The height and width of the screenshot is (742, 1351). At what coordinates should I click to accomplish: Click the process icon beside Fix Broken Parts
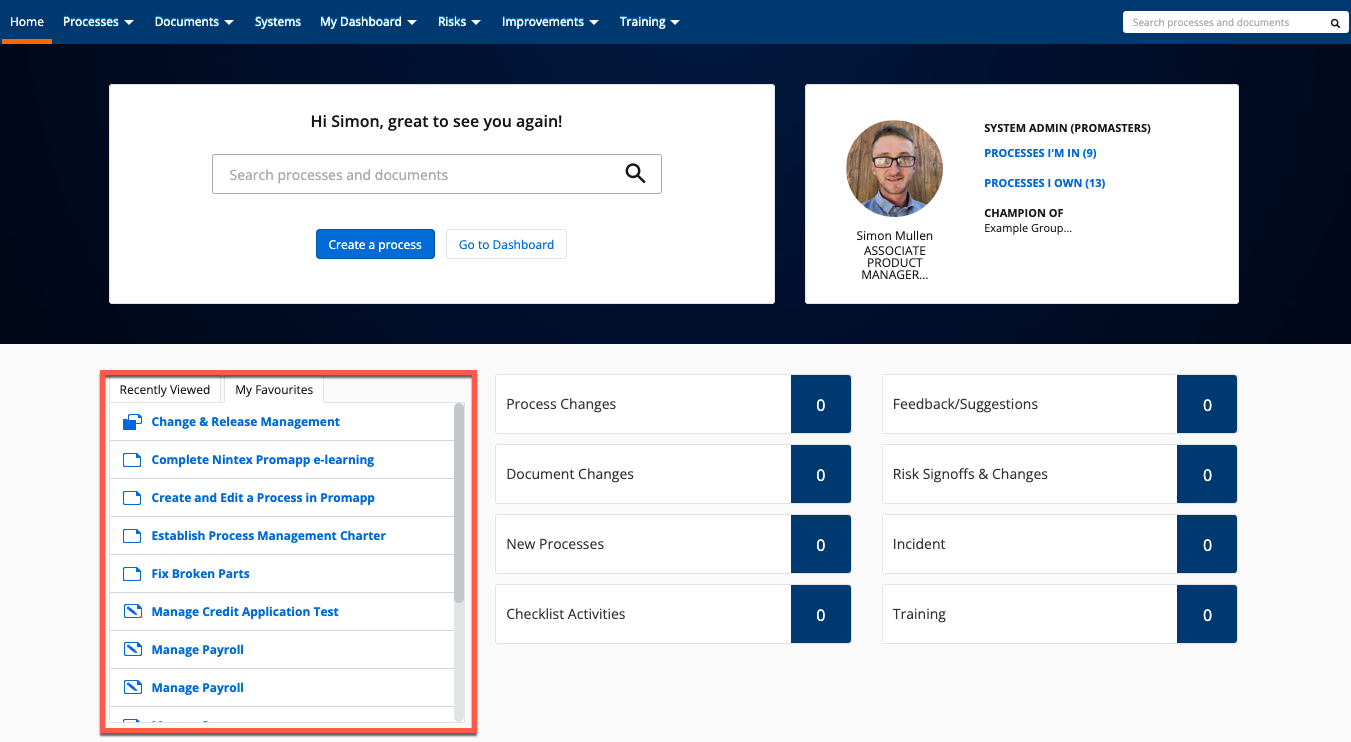coord(132,574)
